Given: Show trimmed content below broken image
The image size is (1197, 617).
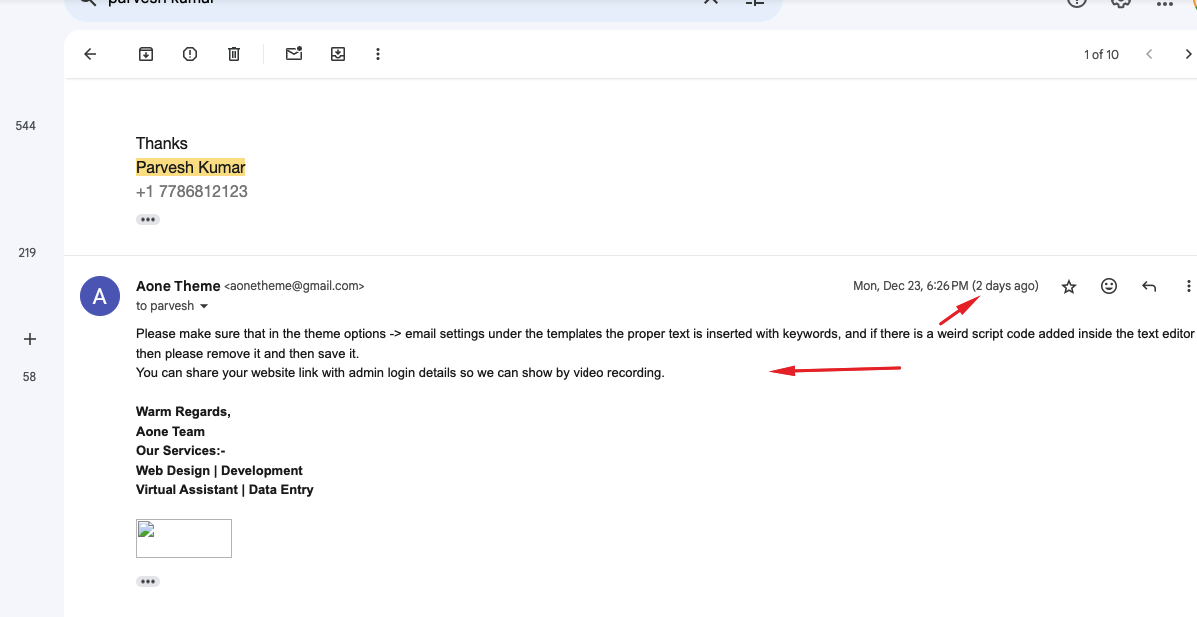Looking at the screenshot, I should tap(148, 582).
